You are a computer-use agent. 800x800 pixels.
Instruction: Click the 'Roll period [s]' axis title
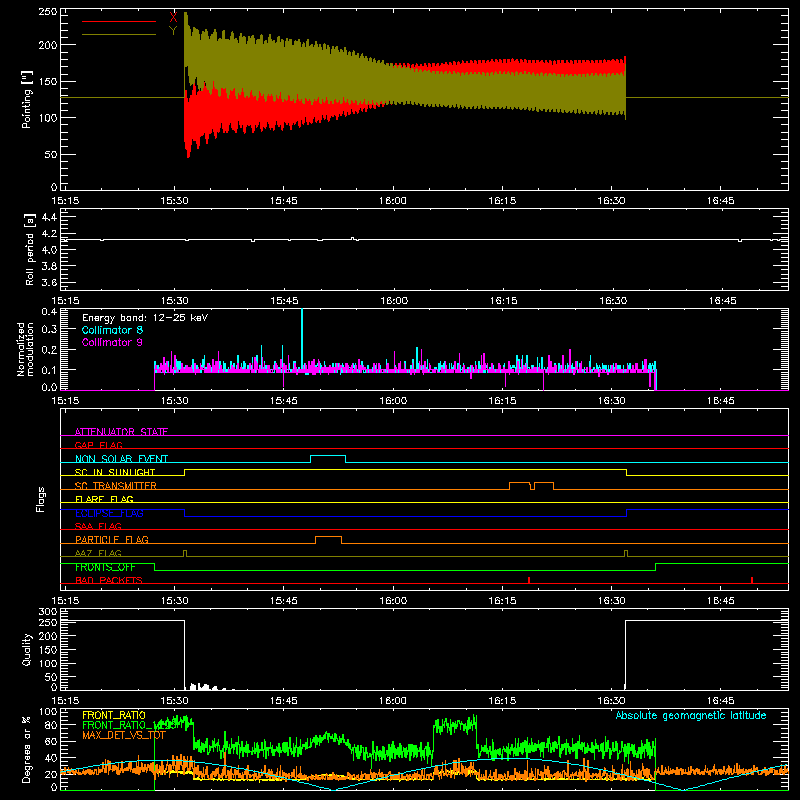click(x=30, y=249)
